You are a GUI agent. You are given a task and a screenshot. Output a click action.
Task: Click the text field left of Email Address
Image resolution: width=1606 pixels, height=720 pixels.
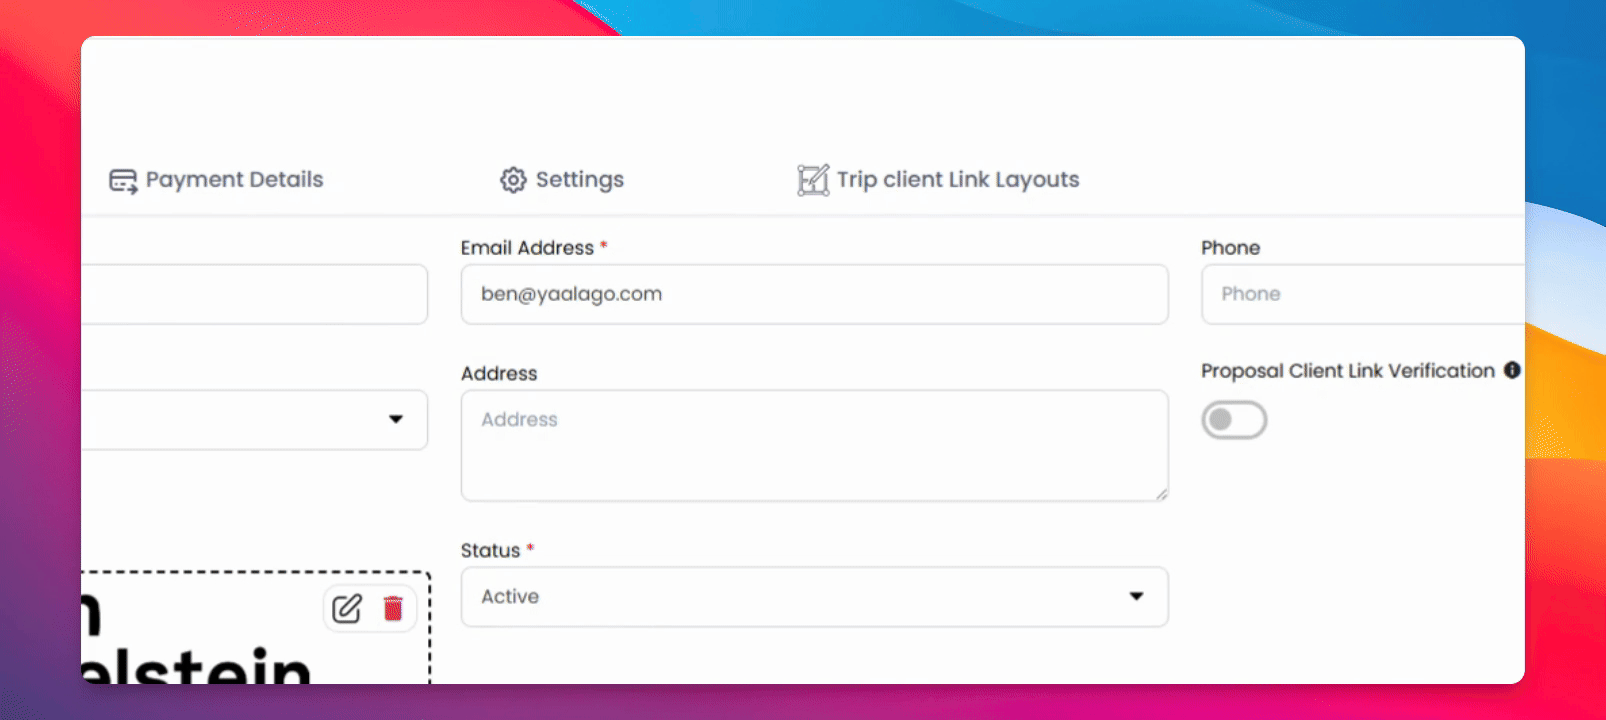pos(255,294)
